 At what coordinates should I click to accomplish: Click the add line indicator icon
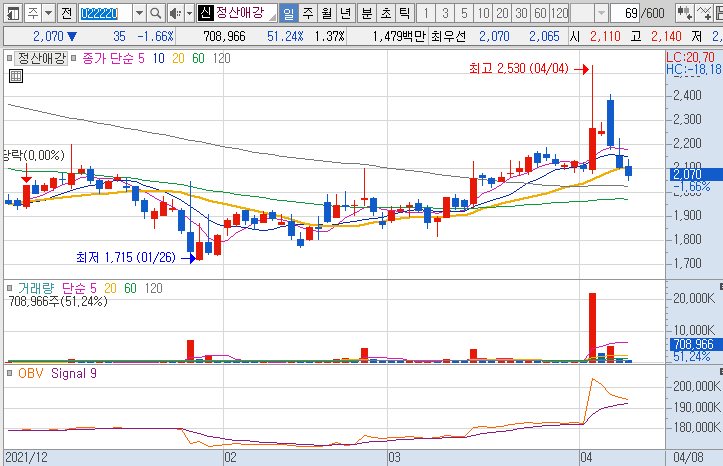pyautogui.click(x=704, y=13)
